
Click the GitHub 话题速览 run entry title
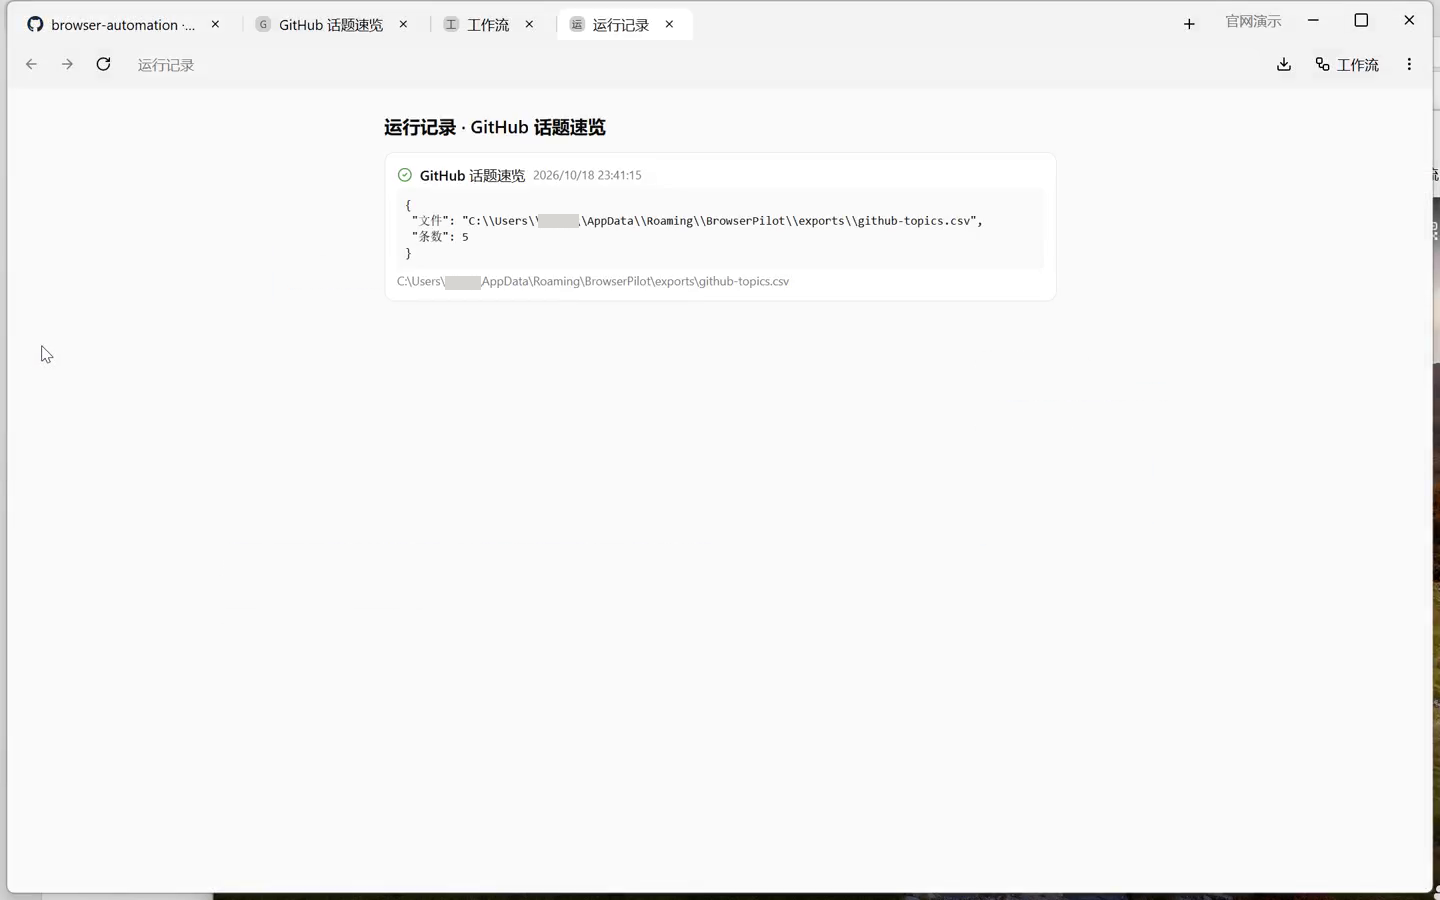tap(472, 175)
